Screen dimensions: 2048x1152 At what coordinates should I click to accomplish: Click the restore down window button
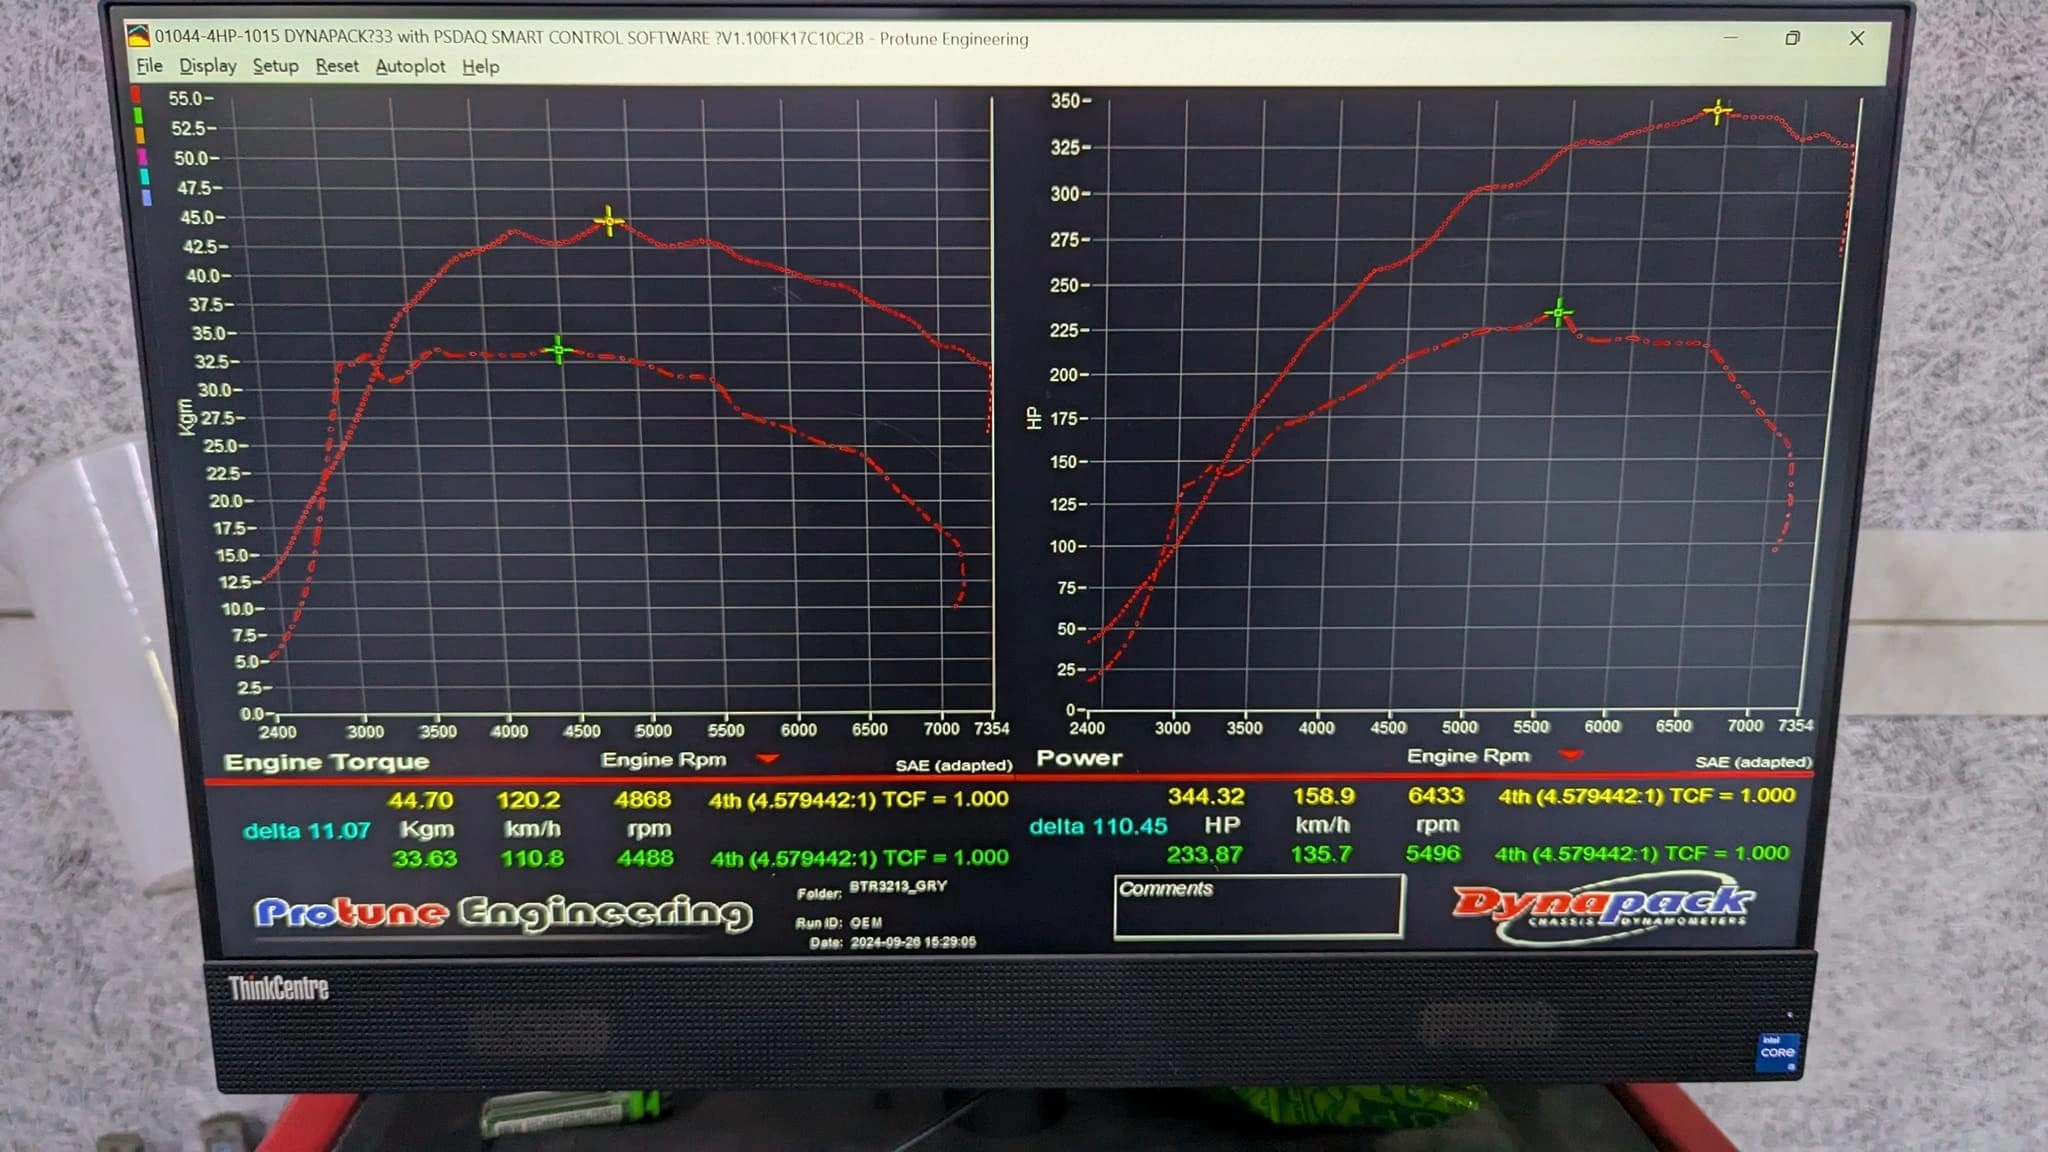[x=1792, y=38]
